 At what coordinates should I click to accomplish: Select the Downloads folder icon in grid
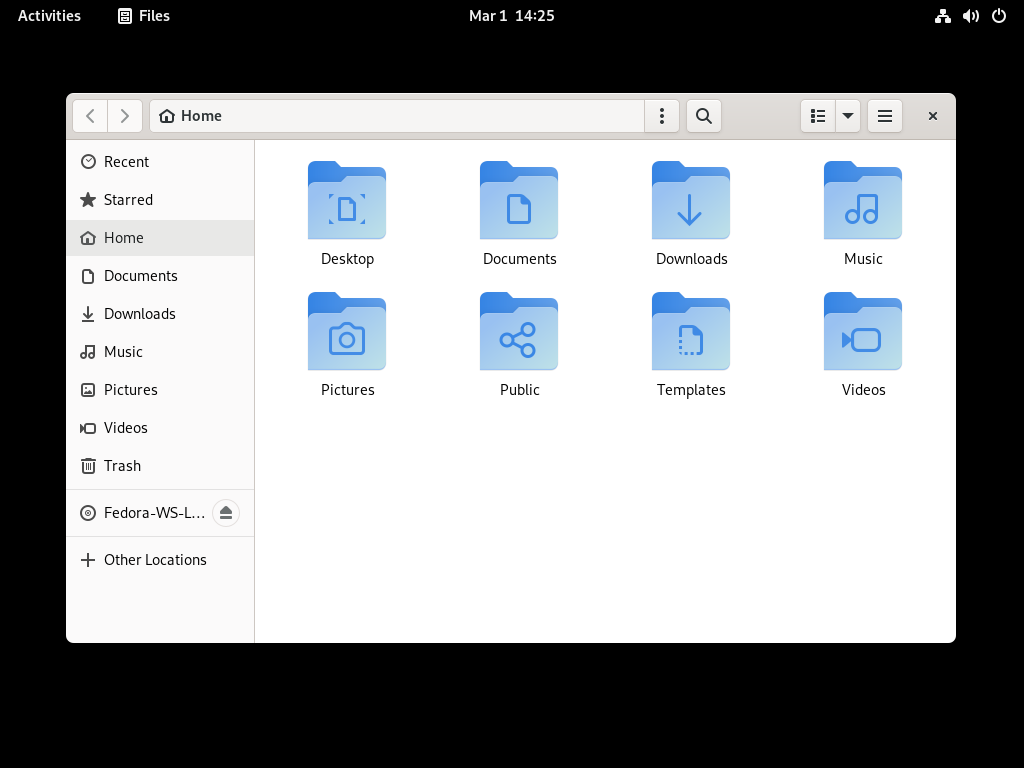click(x=691, y=200)
